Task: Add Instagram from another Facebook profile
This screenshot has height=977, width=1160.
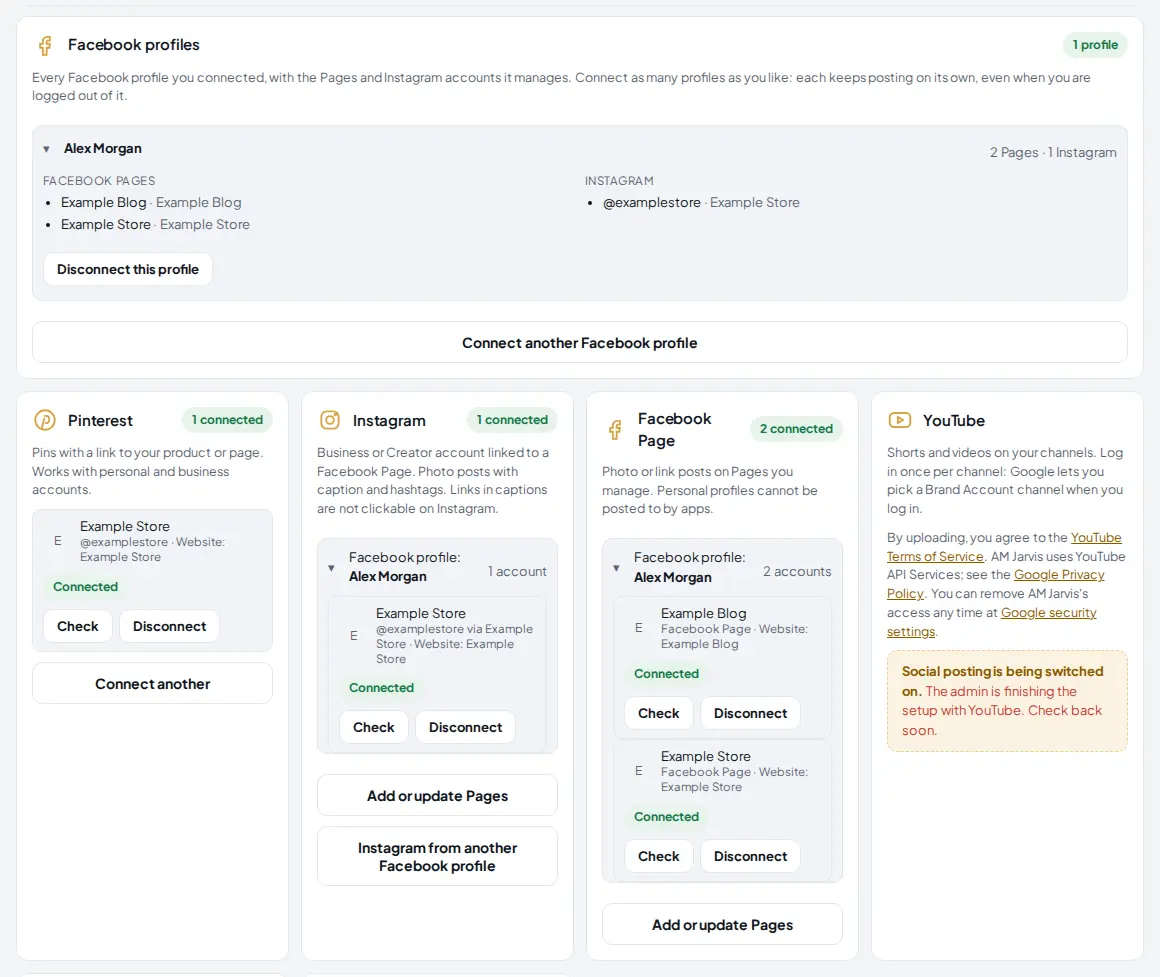Action: [437, 856]
